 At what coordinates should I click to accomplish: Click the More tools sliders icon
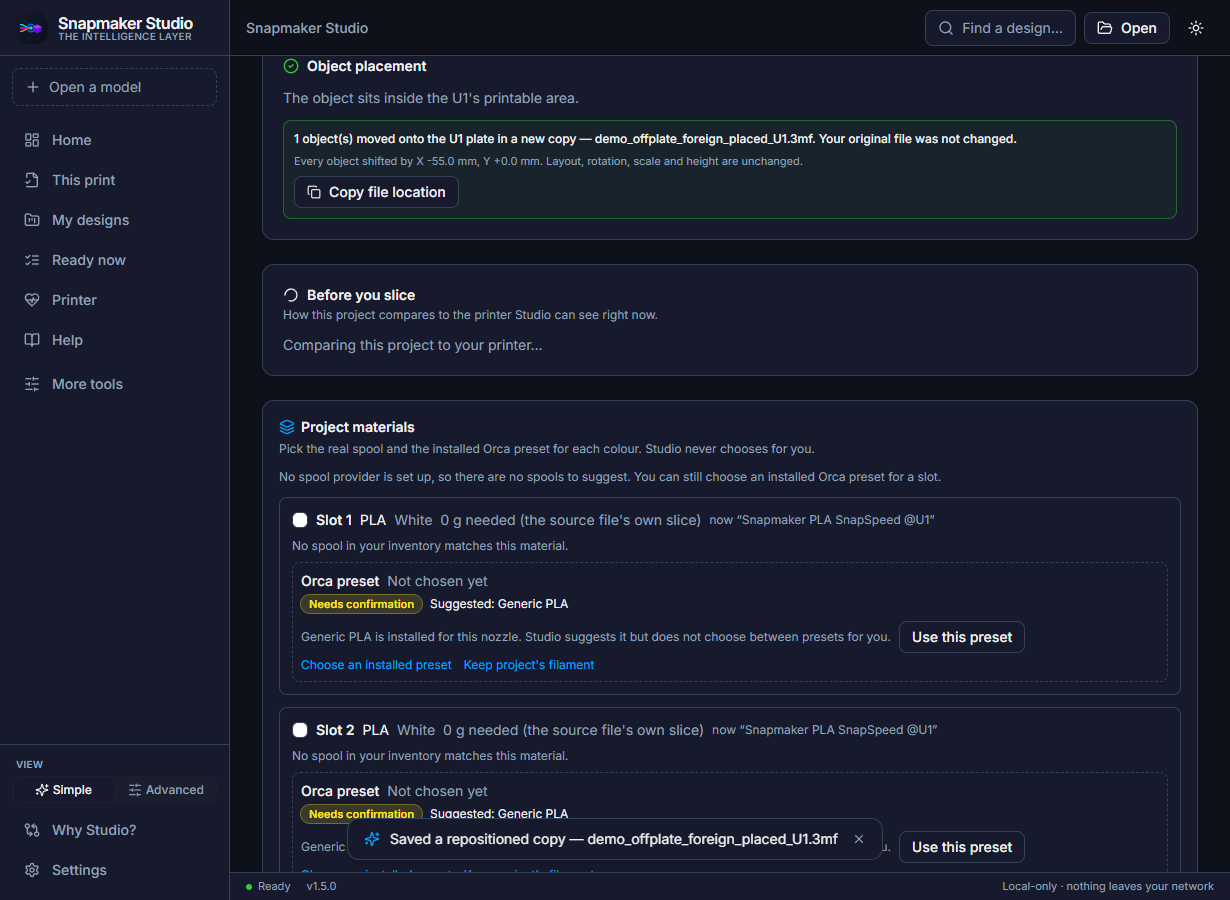(x=32, y=384)
